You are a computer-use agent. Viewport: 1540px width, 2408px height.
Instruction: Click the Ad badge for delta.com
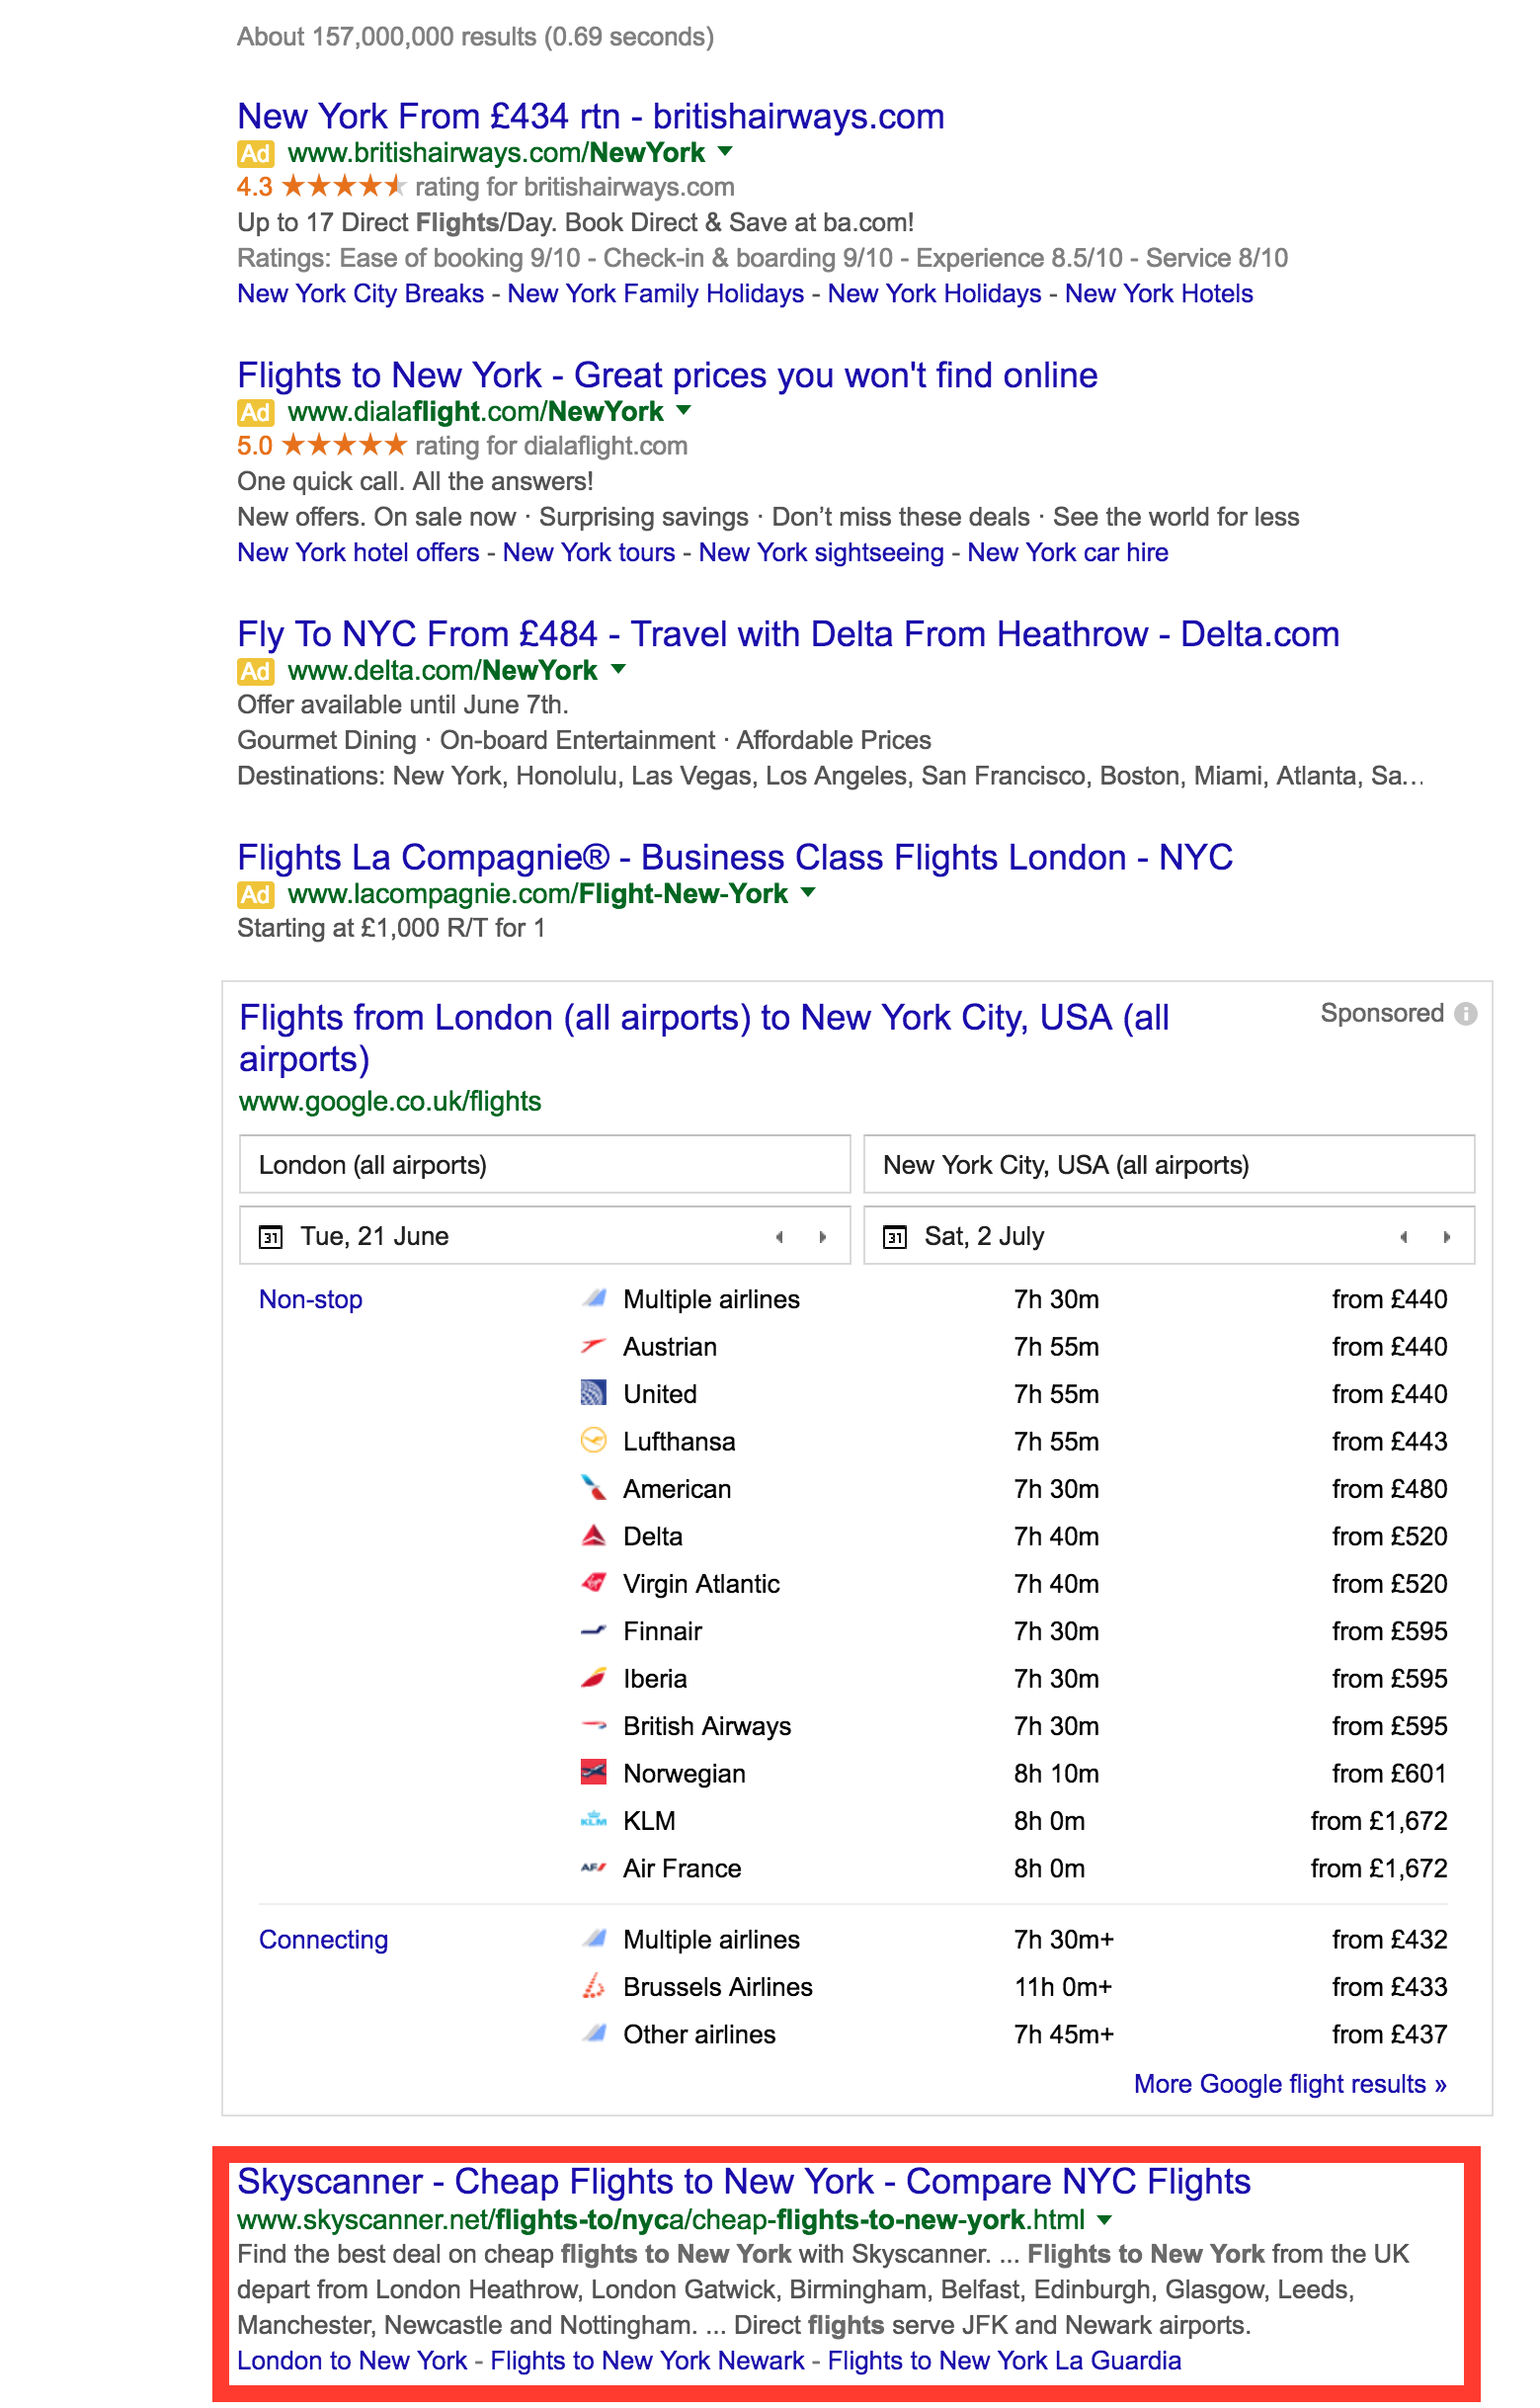pos(255,671)
